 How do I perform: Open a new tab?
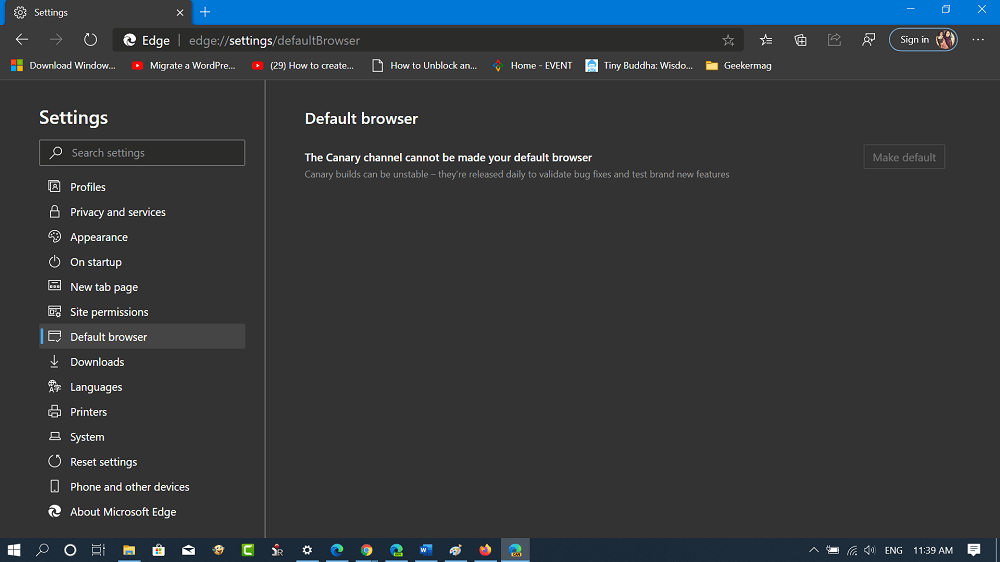pyautogui.click(x=205, y=12)
